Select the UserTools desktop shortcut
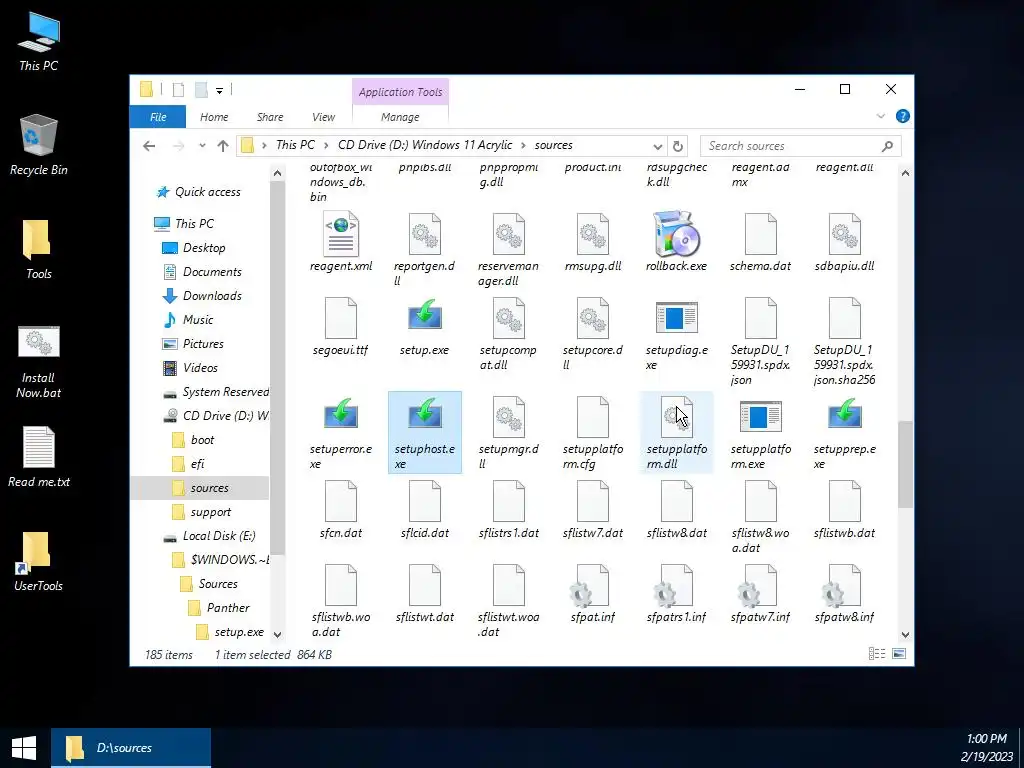 pyautogui.click(x=39, y=561)
